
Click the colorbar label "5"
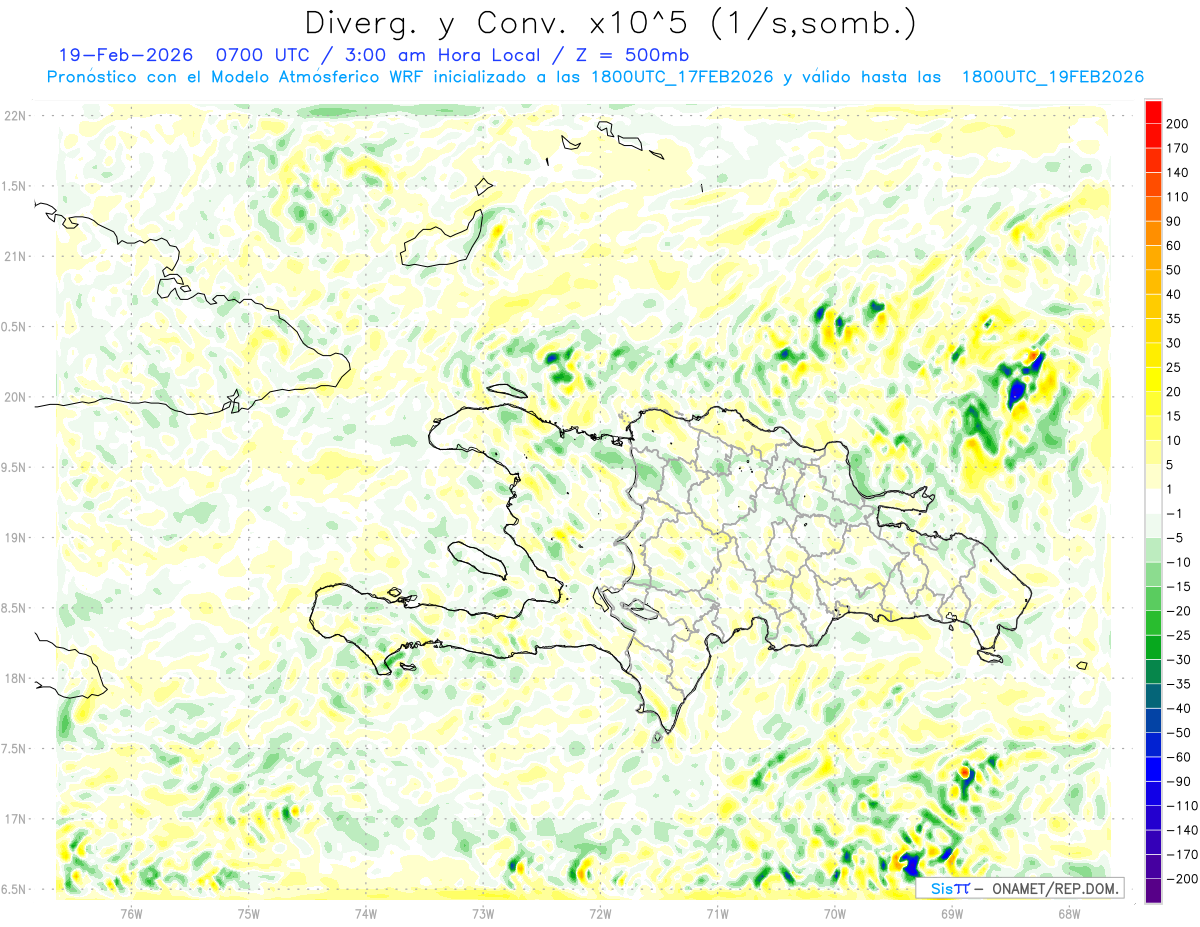1169,465
